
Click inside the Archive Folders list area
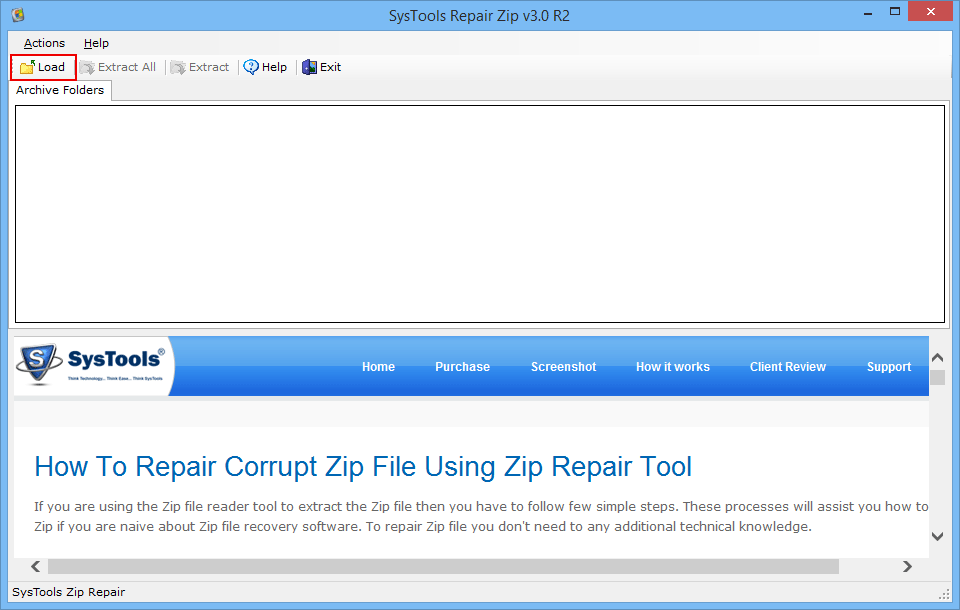[x=480, y=214]
